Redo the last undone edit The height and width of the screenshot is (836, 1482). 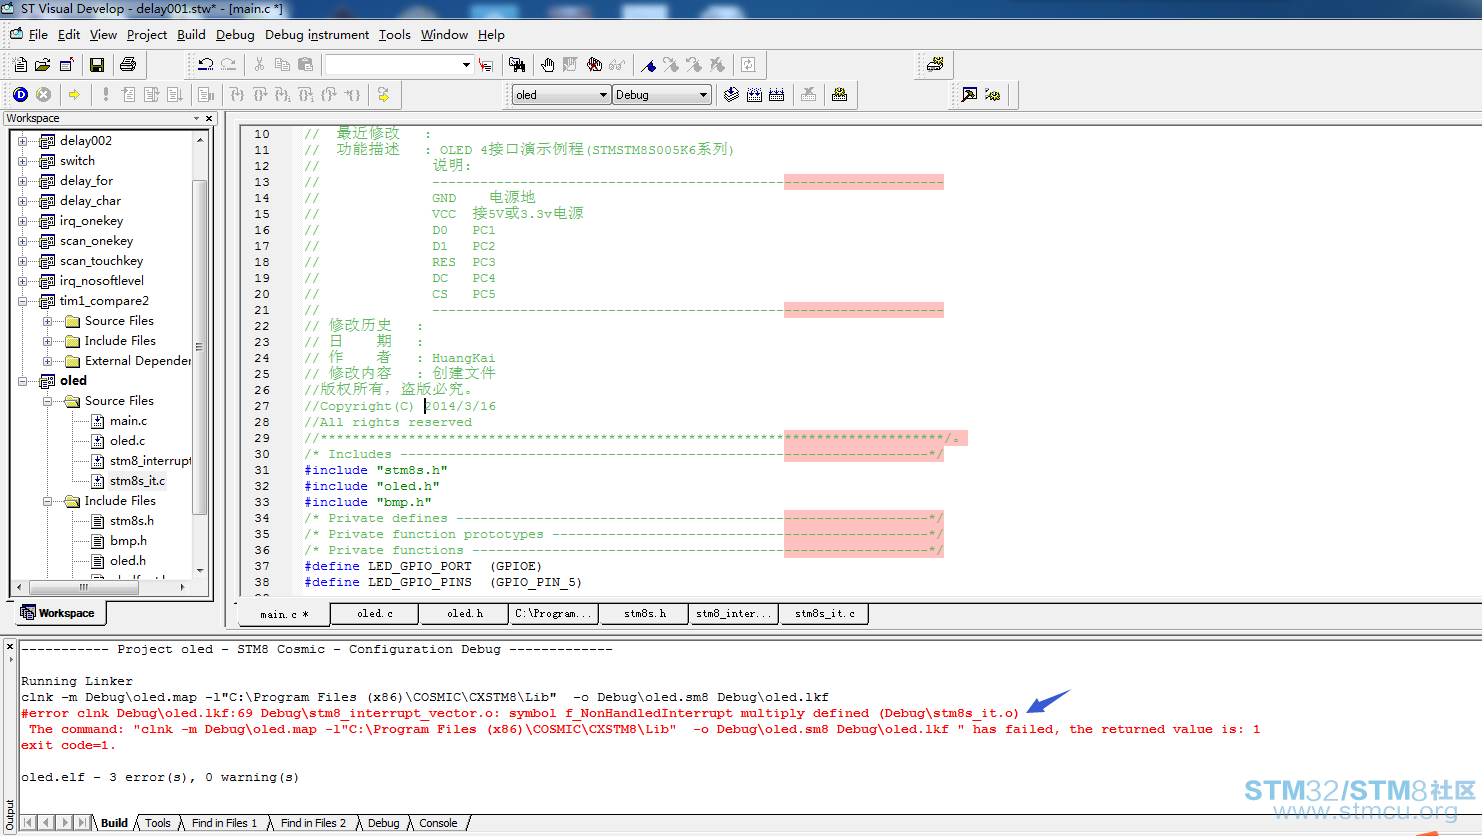click(x=229, y=65)
